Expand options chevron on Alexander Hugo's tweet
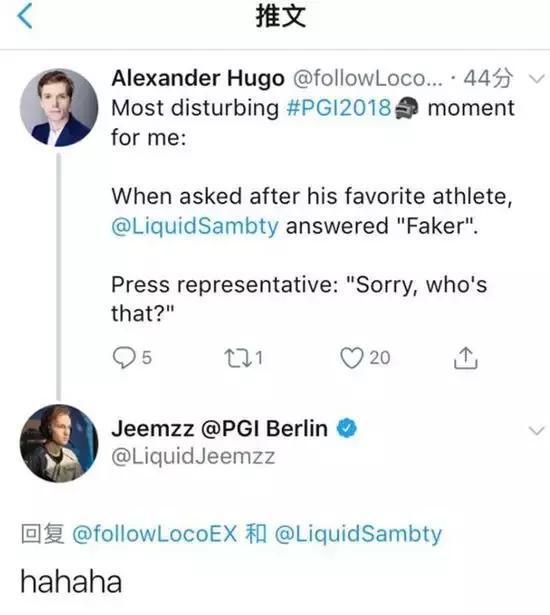550x615 pixels. click(536, 79)
